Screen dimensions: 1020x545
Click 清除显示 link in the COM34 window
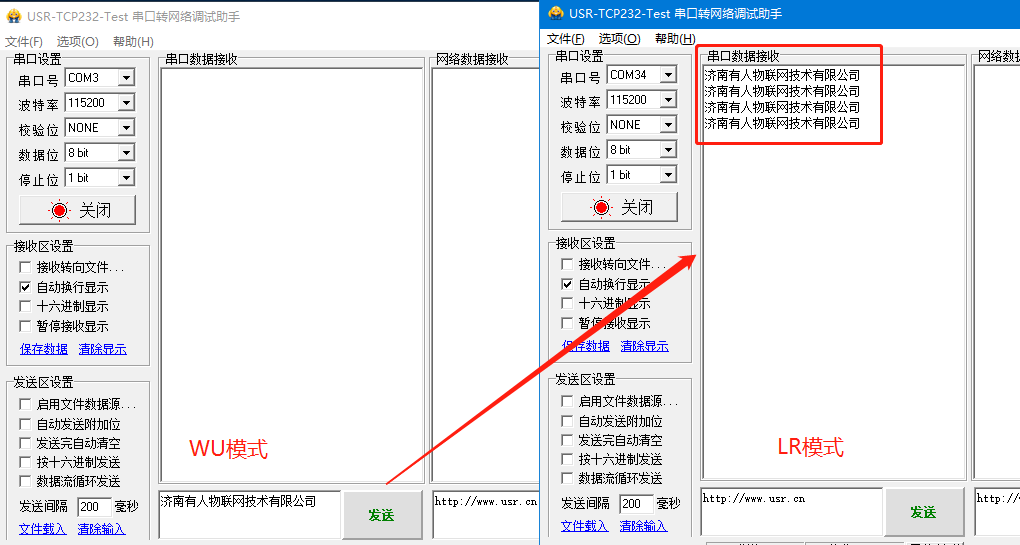644,346
